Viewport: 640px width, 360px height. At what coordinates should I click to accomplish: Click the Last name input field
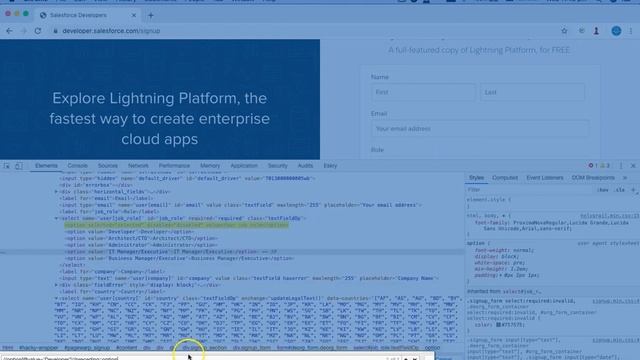(532, 92)
